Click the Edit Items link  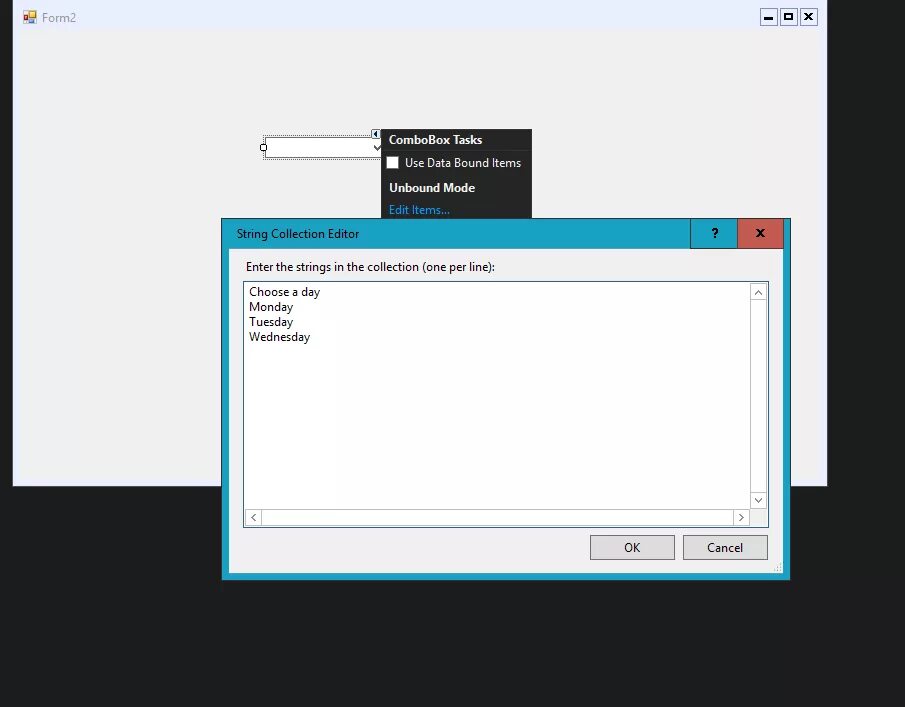click(419, 210)
